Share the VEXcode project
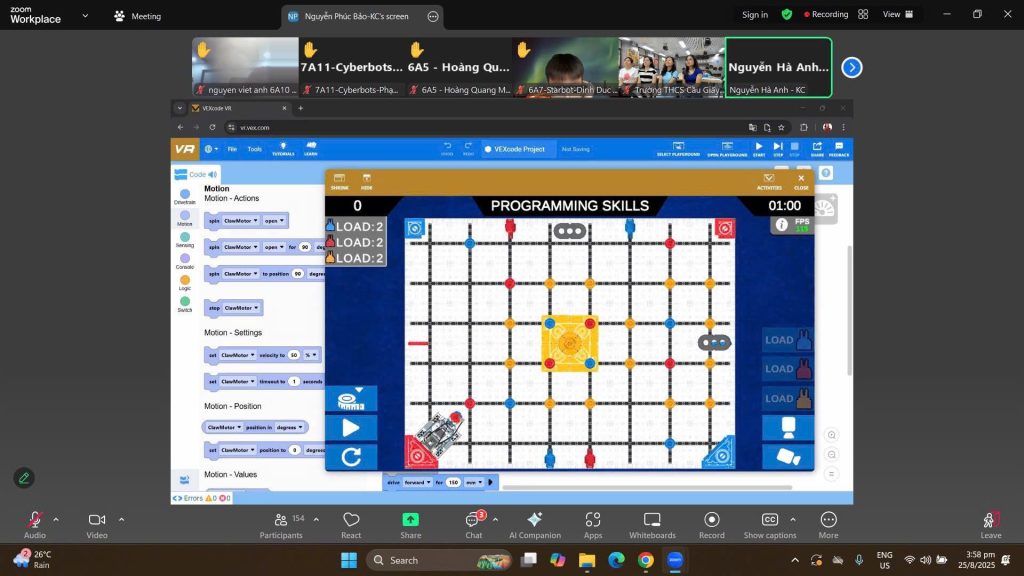 pyautogui.click(x=817, y=149)
